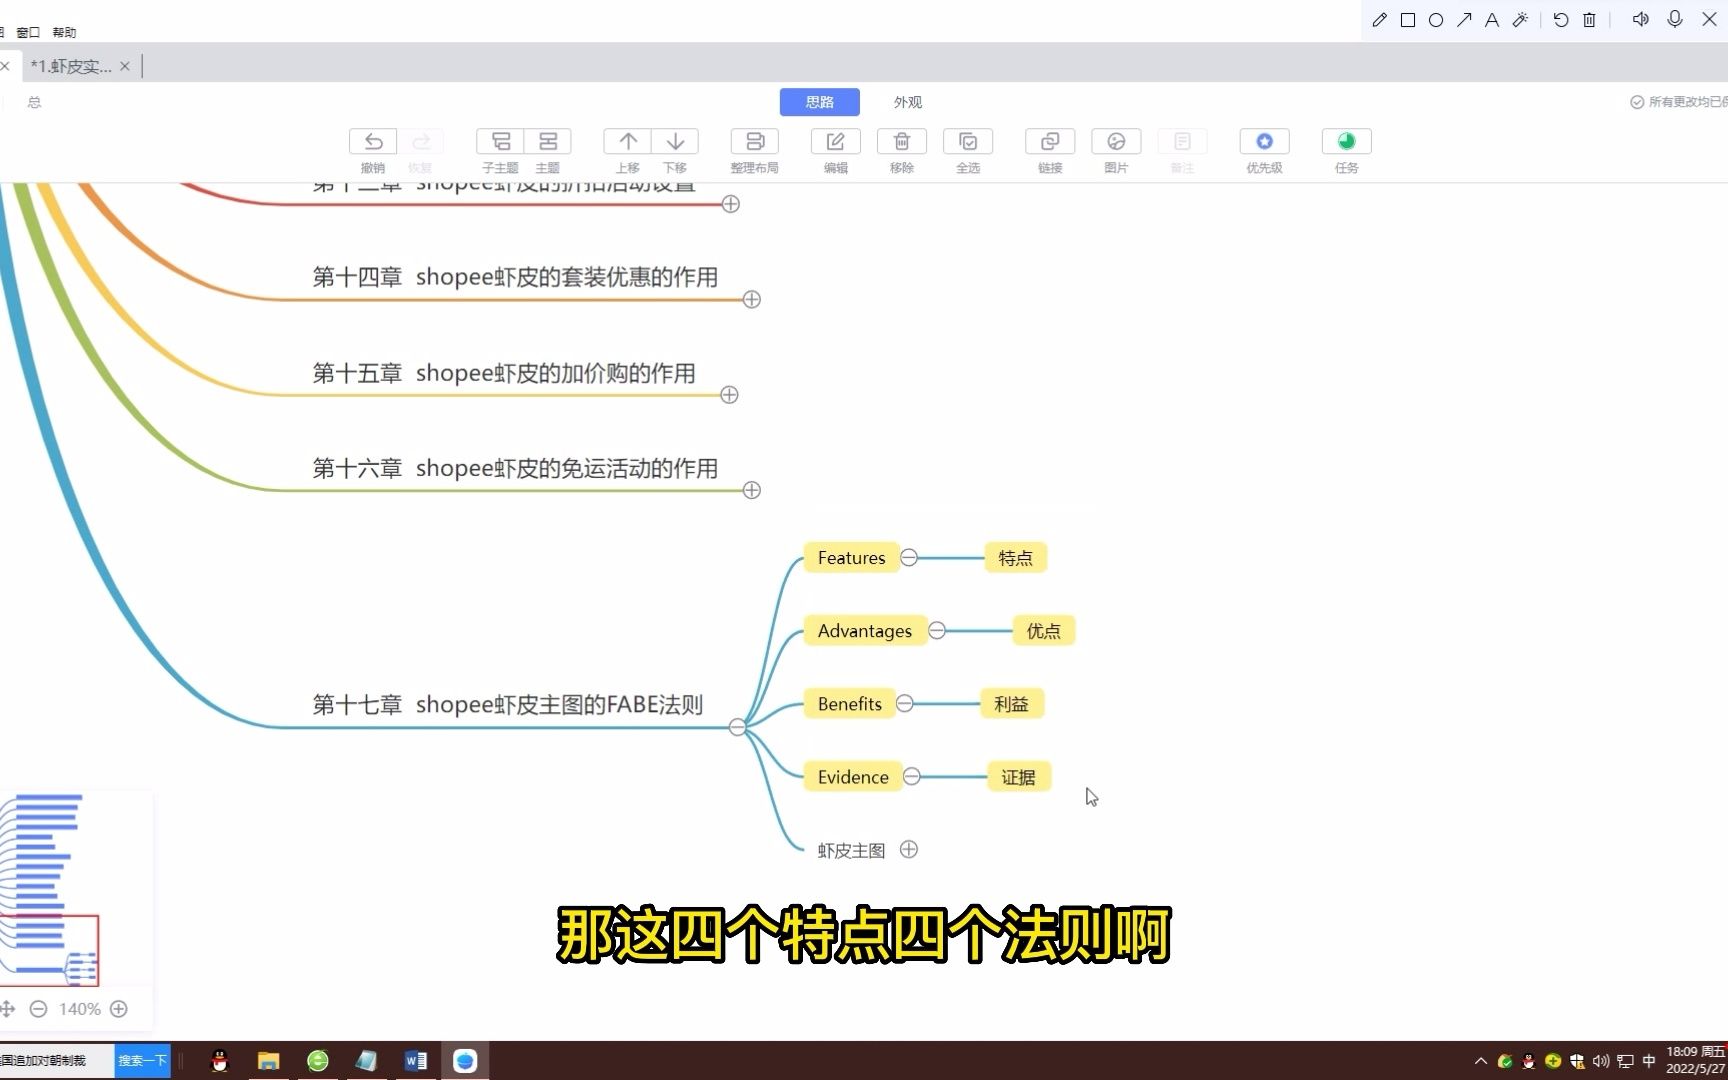Click the 全选 select all icon

click(x=968, y=141)
